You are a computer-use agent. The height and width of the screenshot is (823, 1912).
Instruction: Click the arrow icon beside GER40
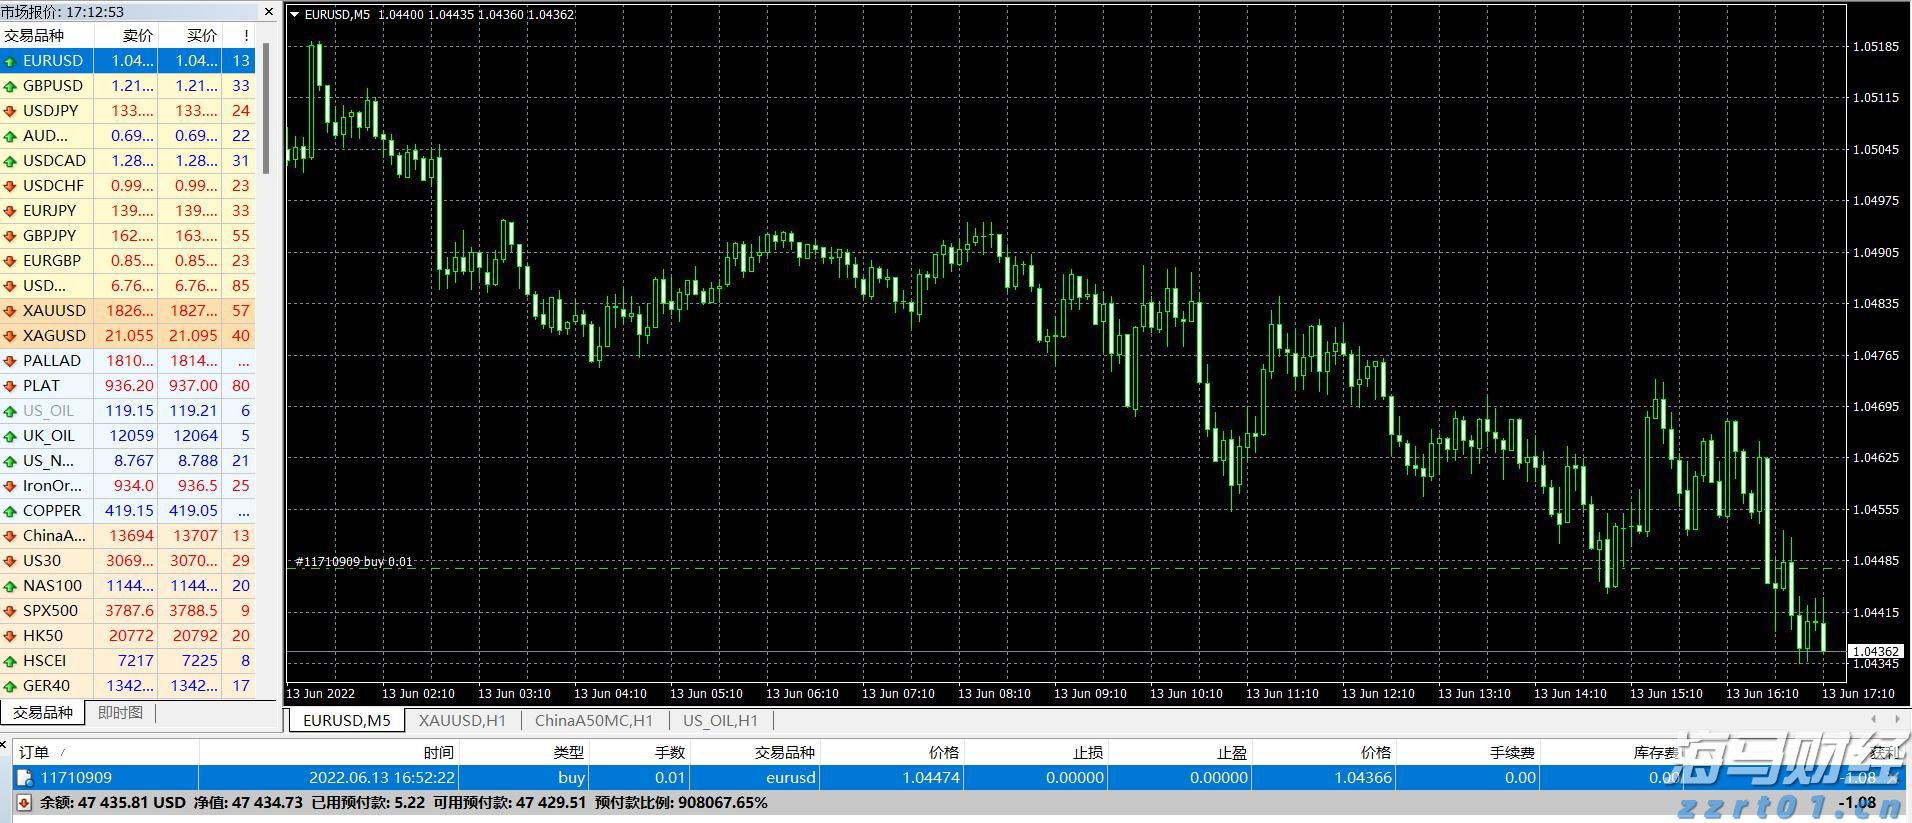point(10,686)
